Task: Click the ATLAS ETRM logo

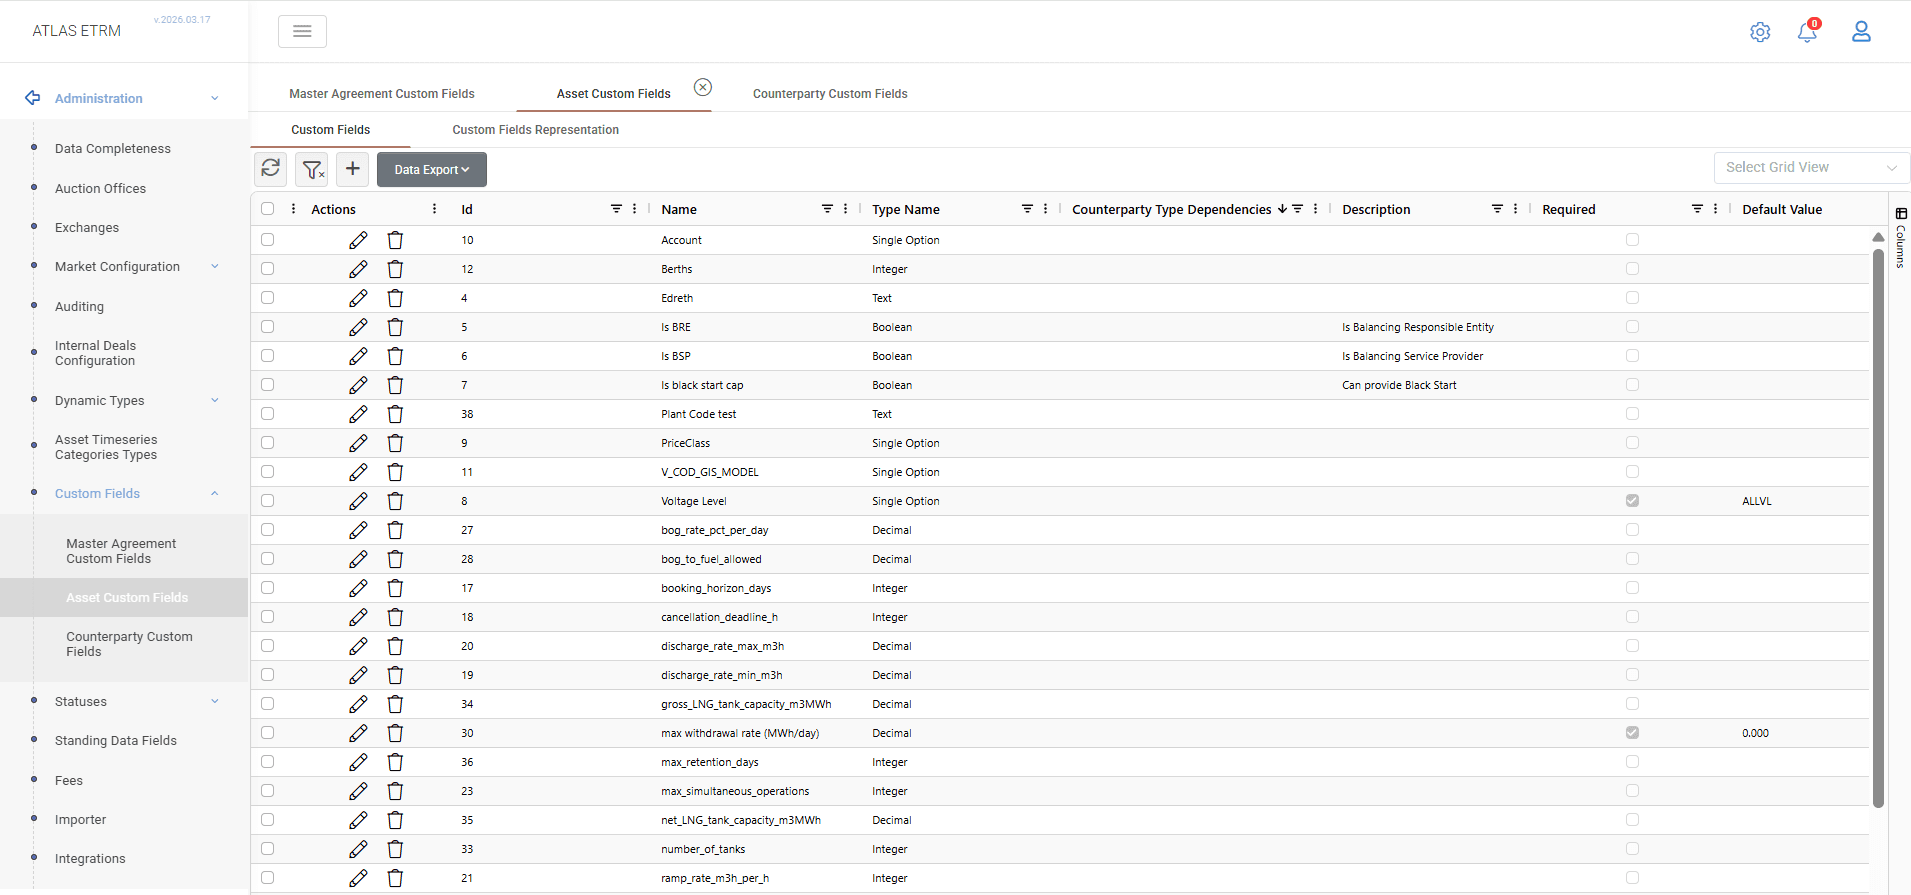Action: pos(76,31)
